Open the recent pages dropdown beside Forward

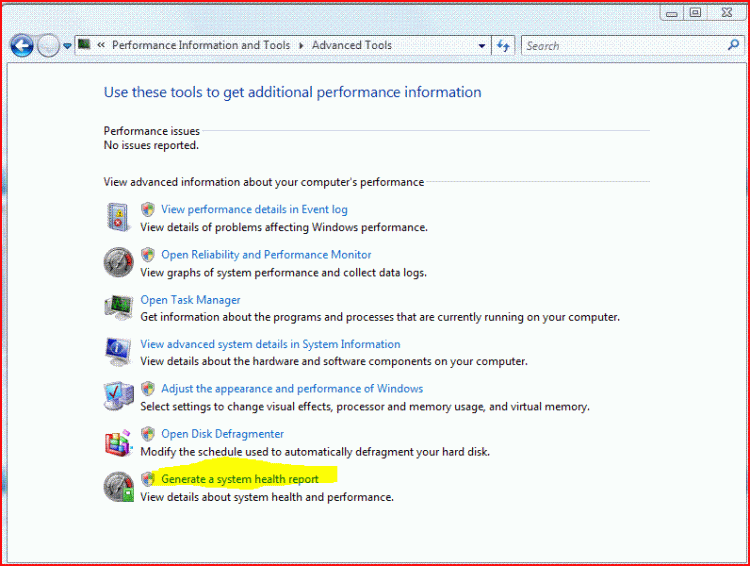(x=67, y=46)
